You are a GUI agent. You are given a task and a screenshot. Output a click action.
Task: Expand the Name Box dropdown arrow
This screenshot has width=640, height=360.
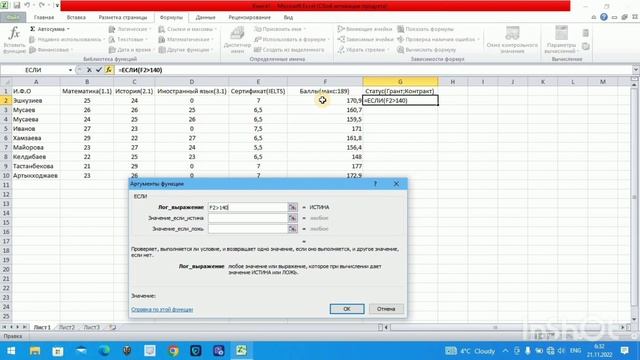click(70, 70)
